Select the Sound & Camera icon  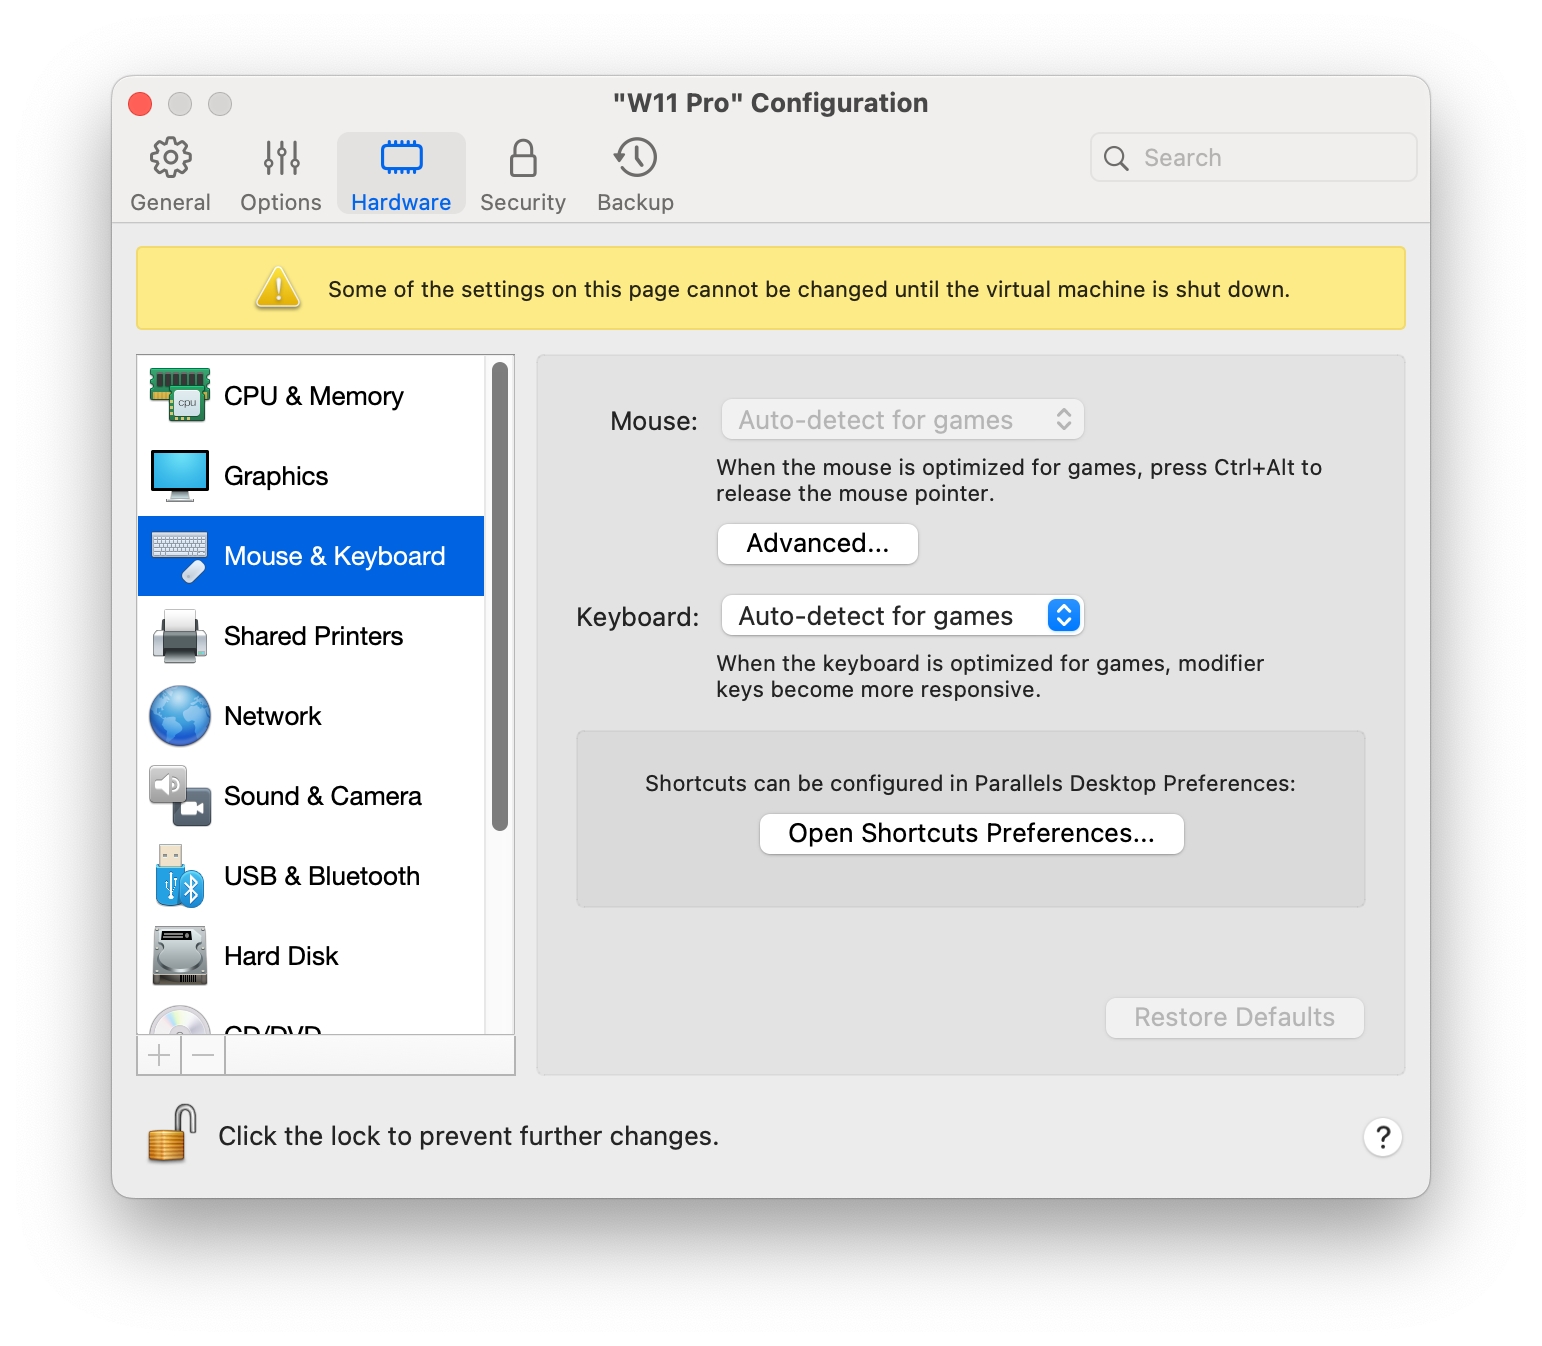point(180,796)
